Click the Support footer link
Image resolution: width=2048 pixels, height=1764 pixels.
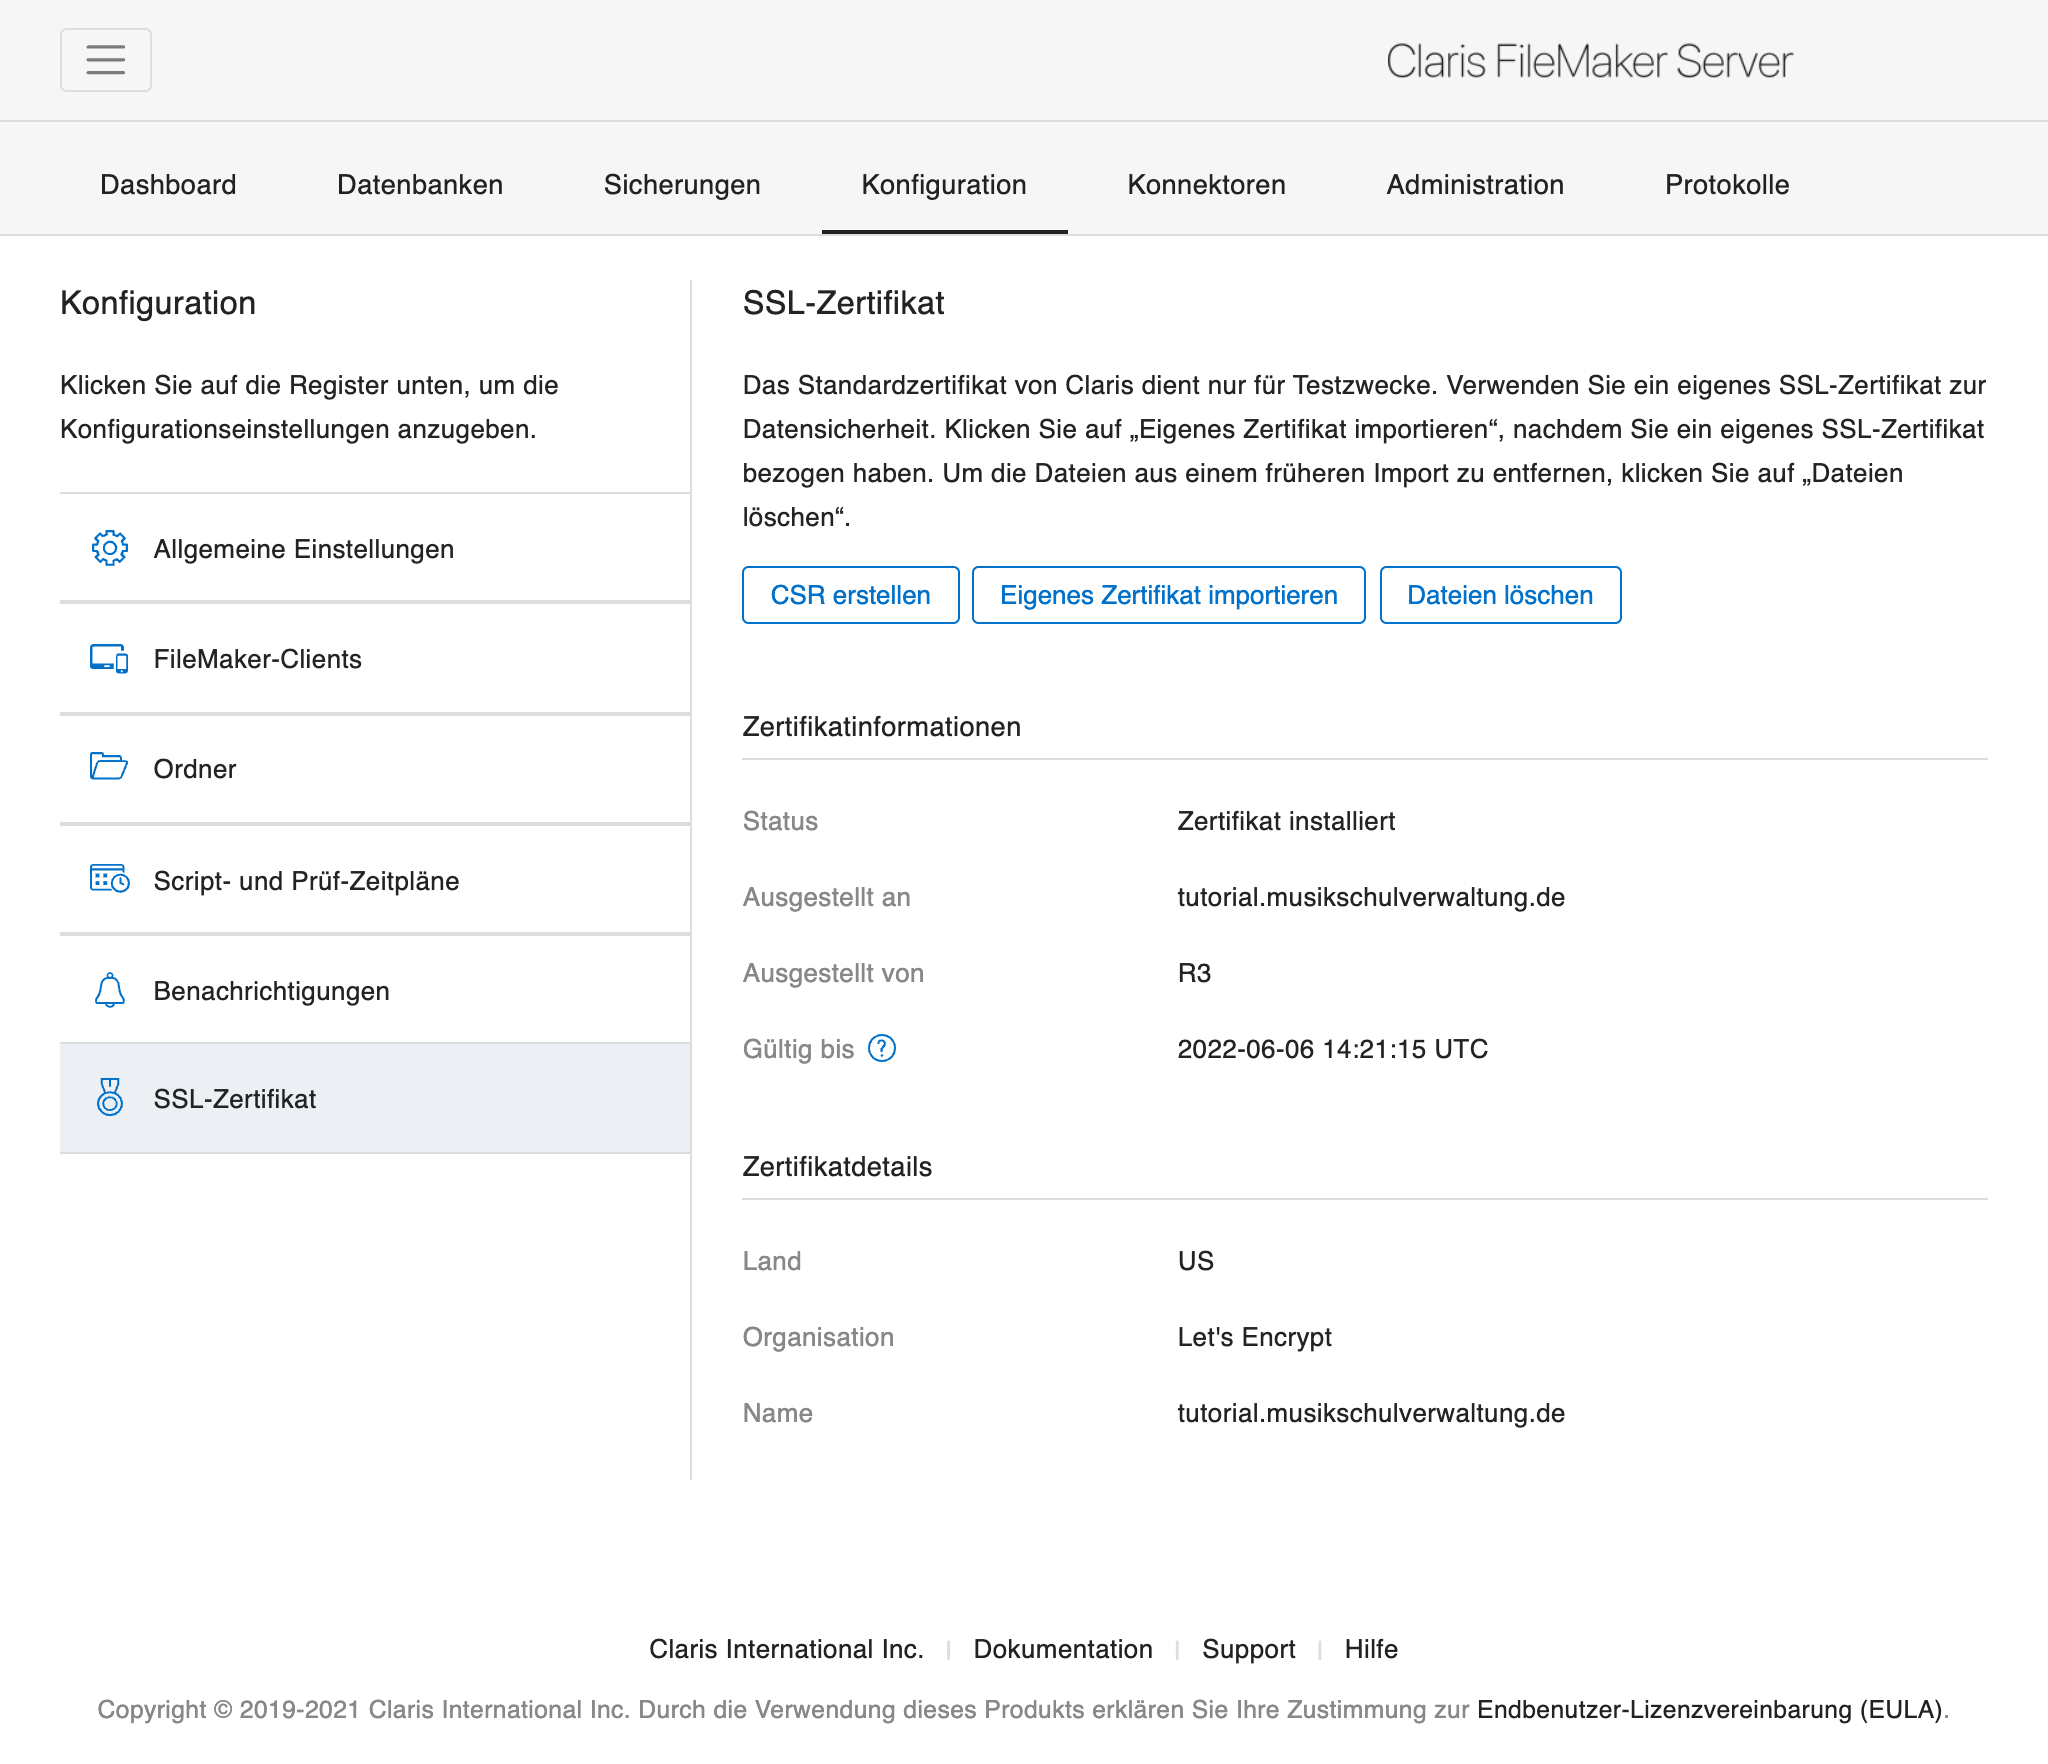1248,1649
